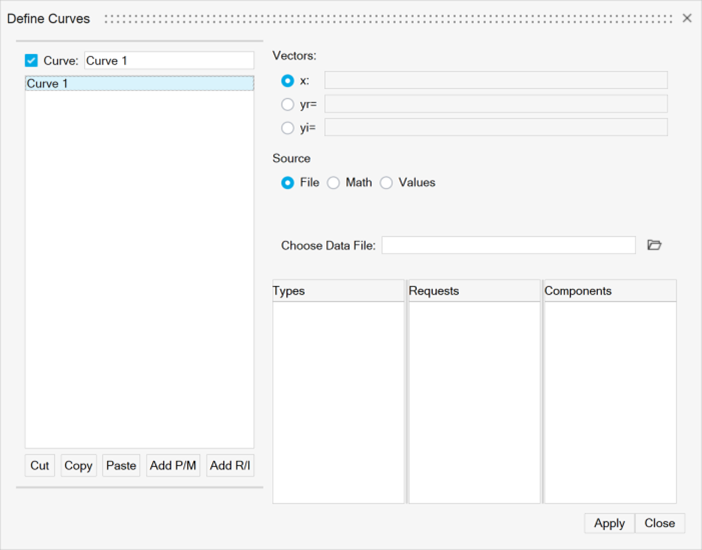
Task: Choose File as the source
Action: [288, 183]
